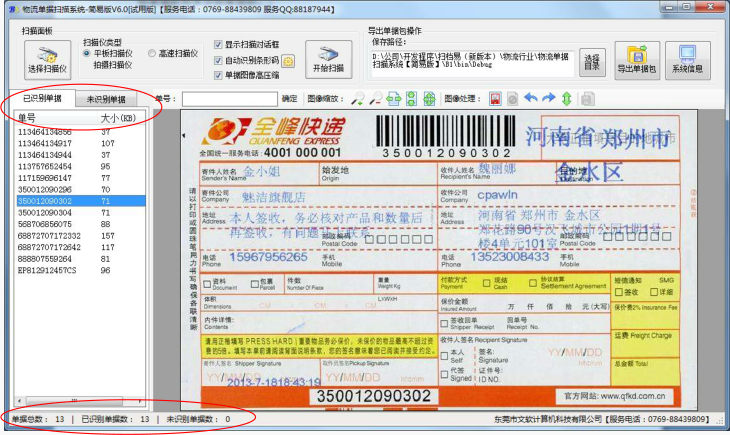The width and height of the screenshot is (730, 435).
Task: Click 单据总数 status bar entry
Action: coord(38,419)
